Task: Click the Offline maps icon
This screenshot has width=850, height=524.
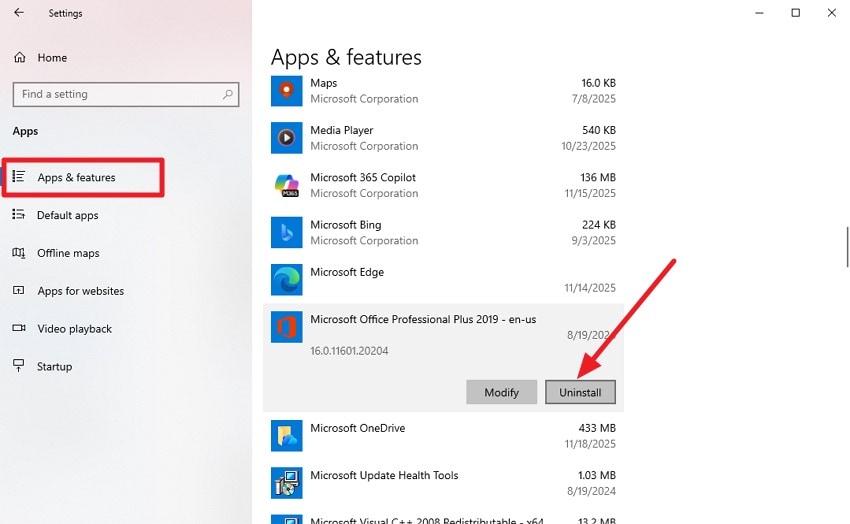Action: (19, 253)
